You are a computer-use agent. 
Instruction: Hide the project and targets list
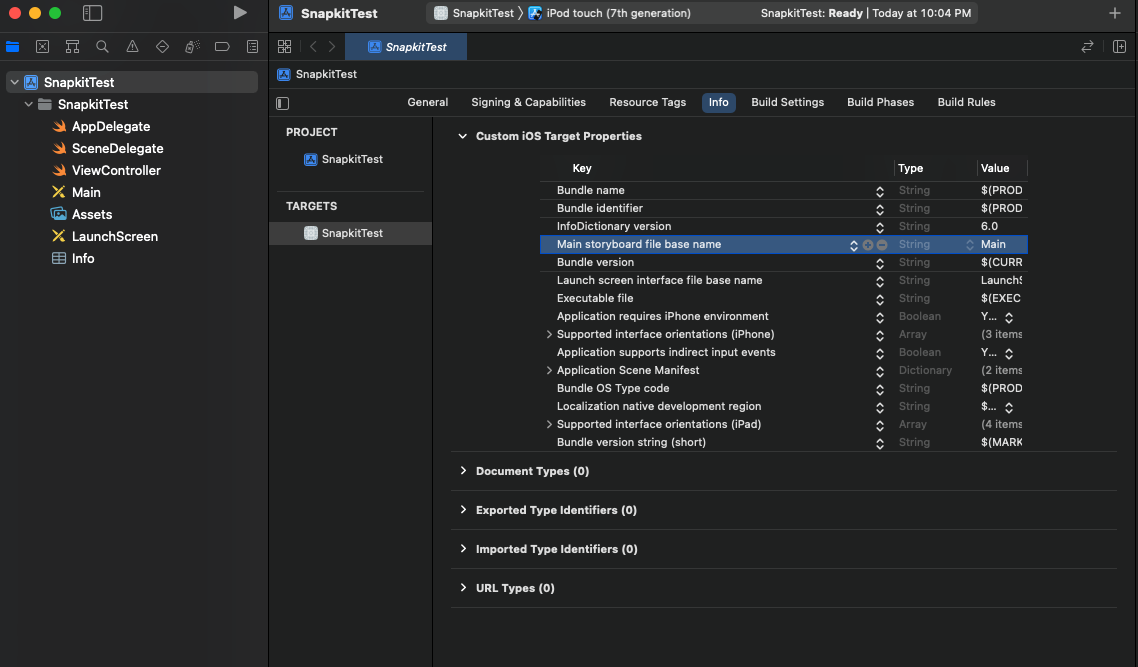point(283,103)
